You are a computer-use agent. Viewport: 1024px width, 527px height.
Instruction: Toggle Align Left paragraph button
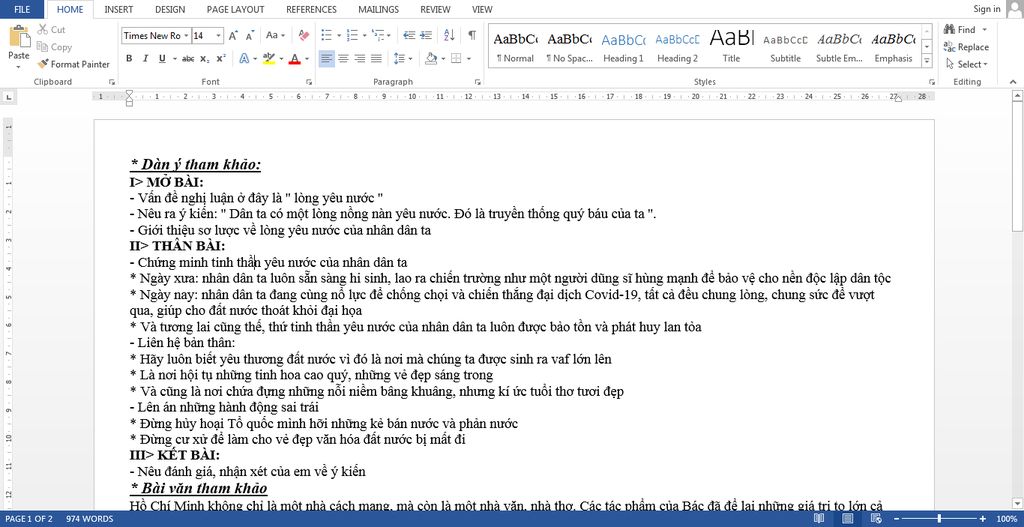[327, 59]
